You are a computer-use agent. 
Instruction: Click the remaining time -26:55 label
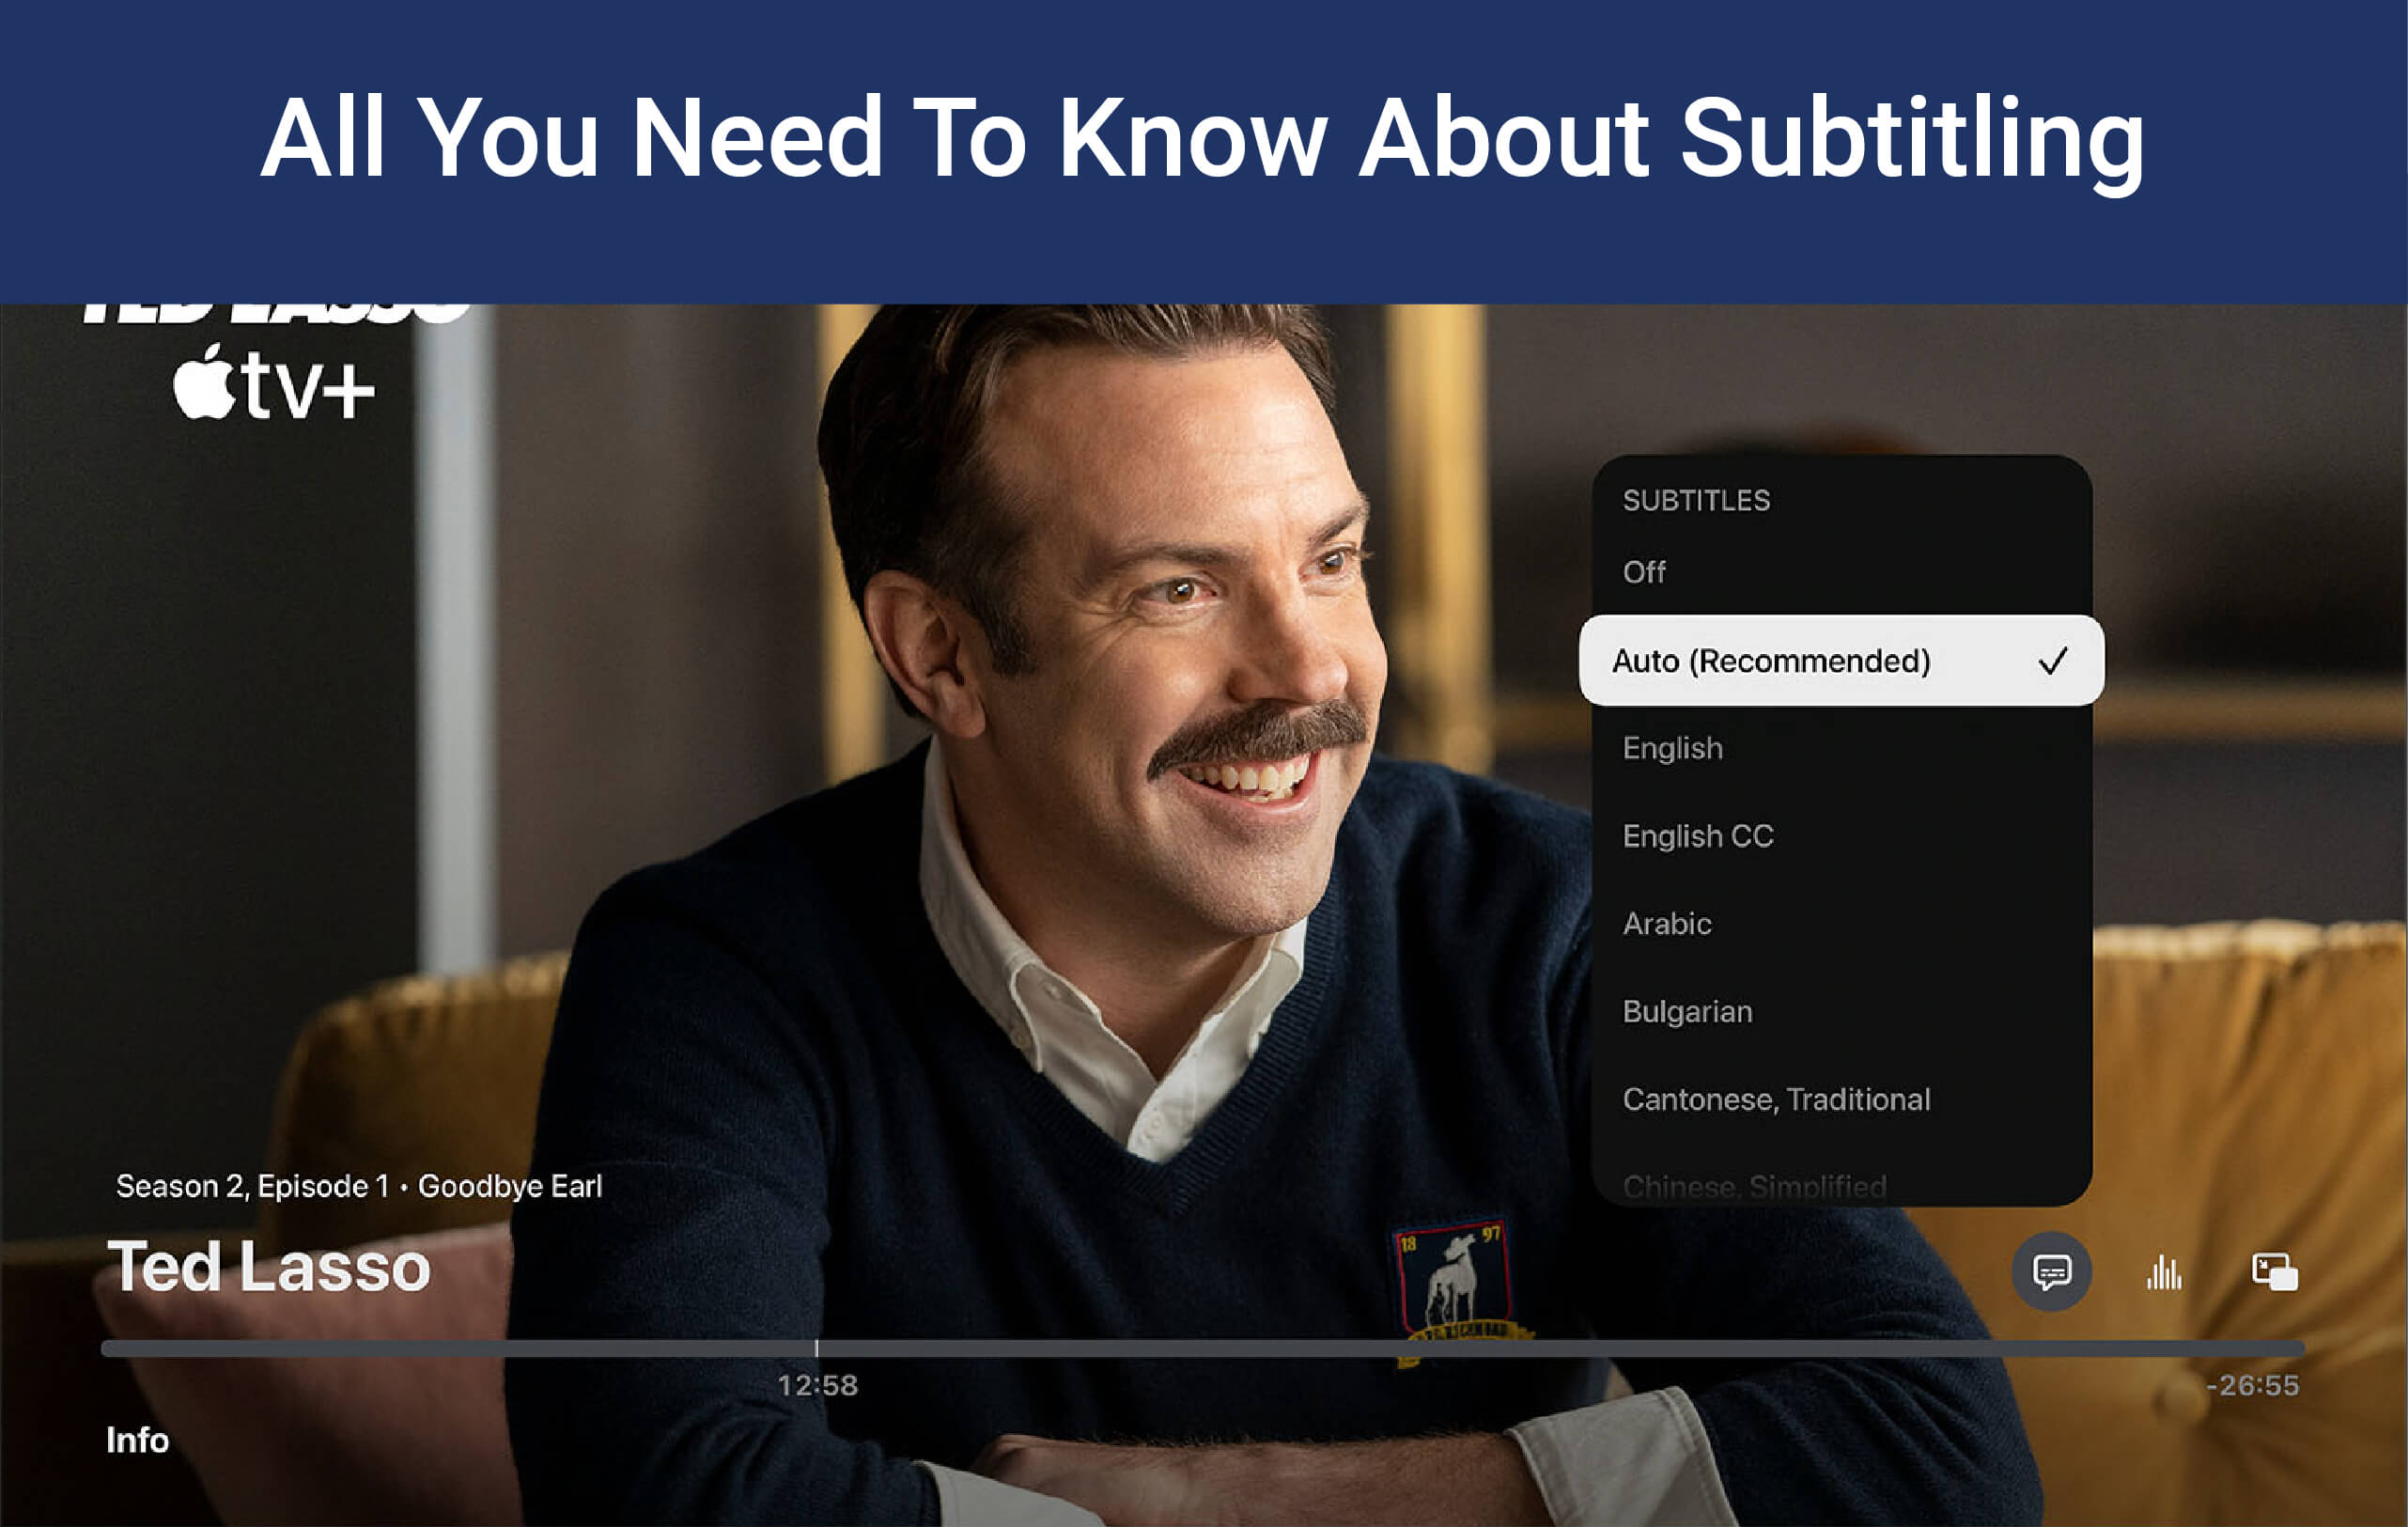click(2252, 1385)
